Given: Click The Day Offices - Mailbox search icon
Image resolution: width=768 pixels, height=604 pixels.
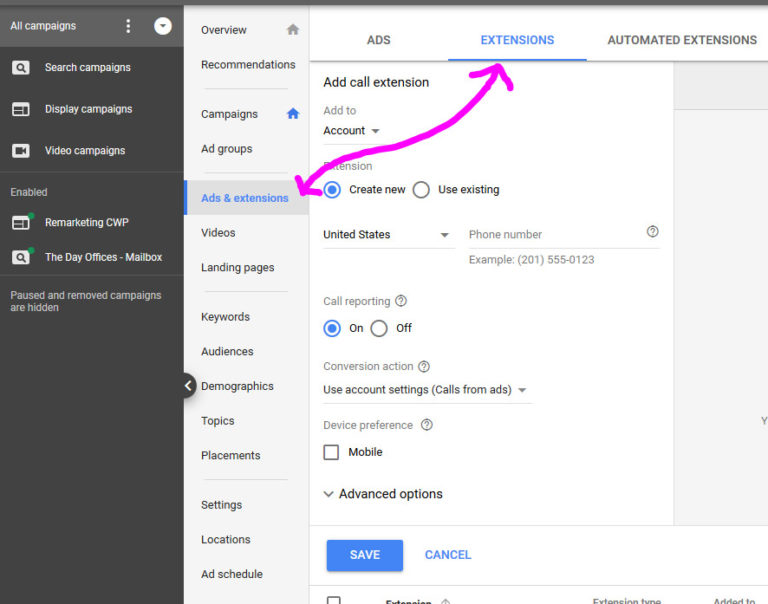Looking at the screenshot, I should click(x=22, y=257).
